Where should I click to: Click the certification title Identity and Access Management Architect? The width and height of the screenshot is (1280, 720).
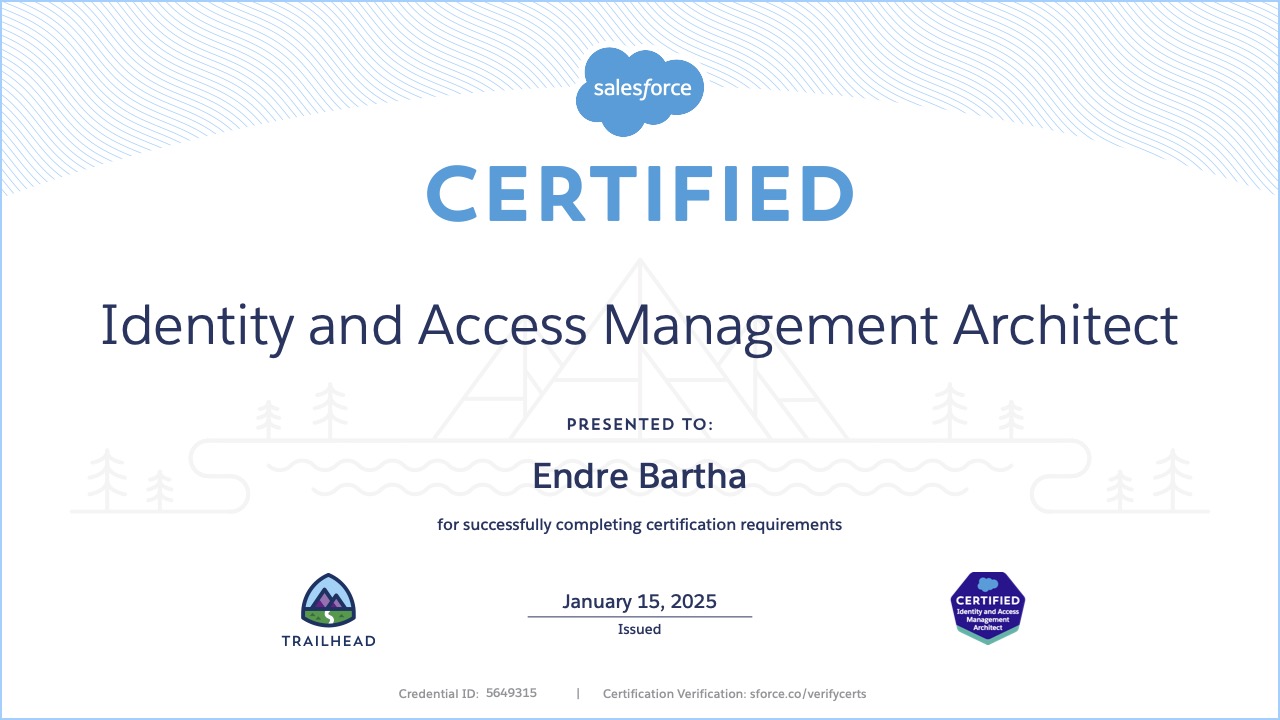(640, 325)
